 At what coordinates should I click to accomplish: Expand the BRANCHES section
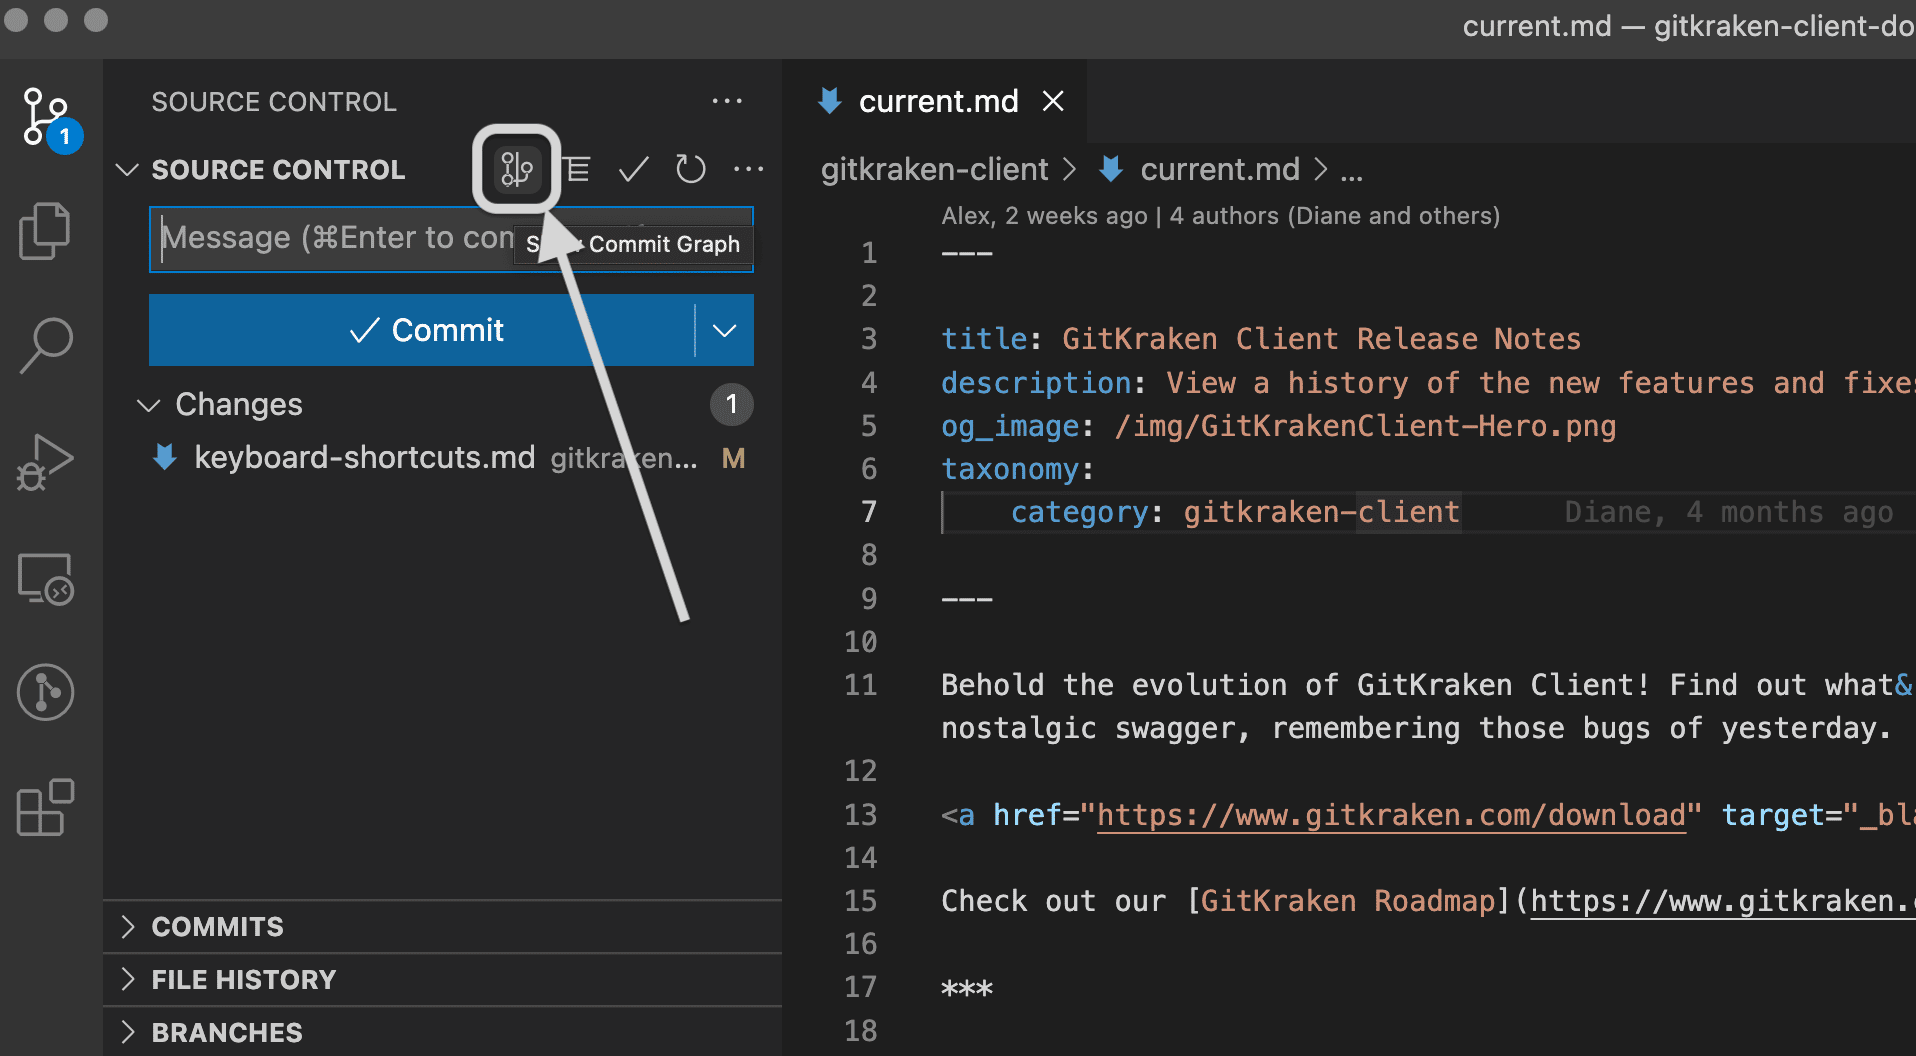226,1033
